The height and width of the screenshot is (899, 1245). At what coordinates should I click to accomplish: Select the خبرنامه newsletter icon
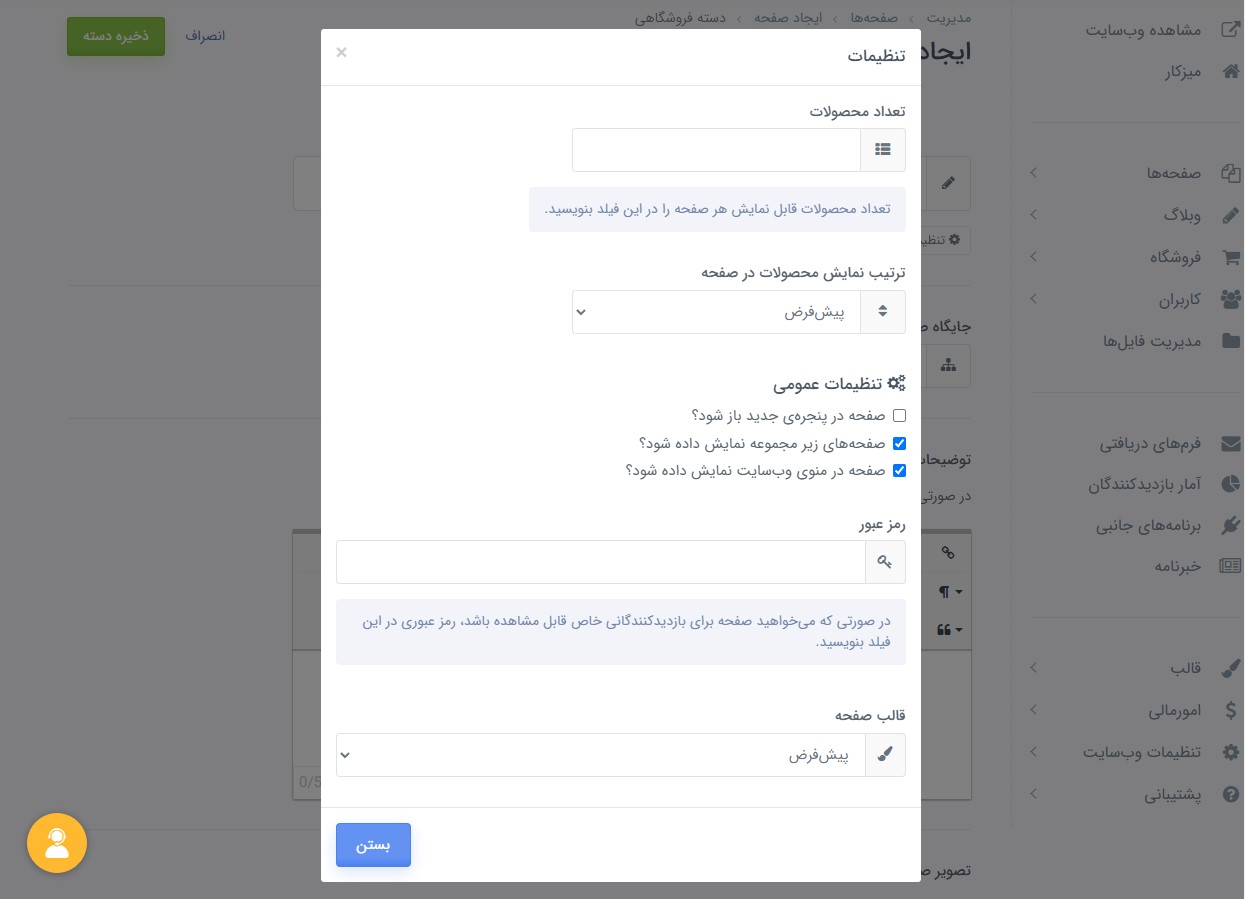coord(1231,565)
